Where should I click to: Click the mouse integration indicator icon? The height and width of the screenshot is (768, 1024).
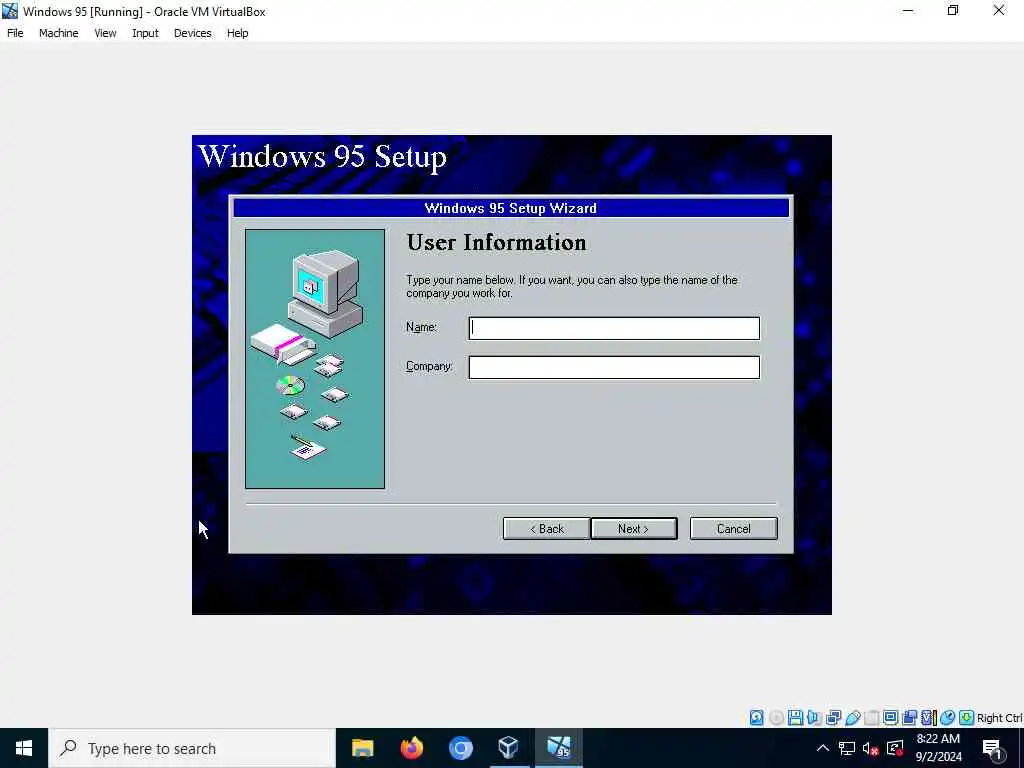click(x=948, y=718)
